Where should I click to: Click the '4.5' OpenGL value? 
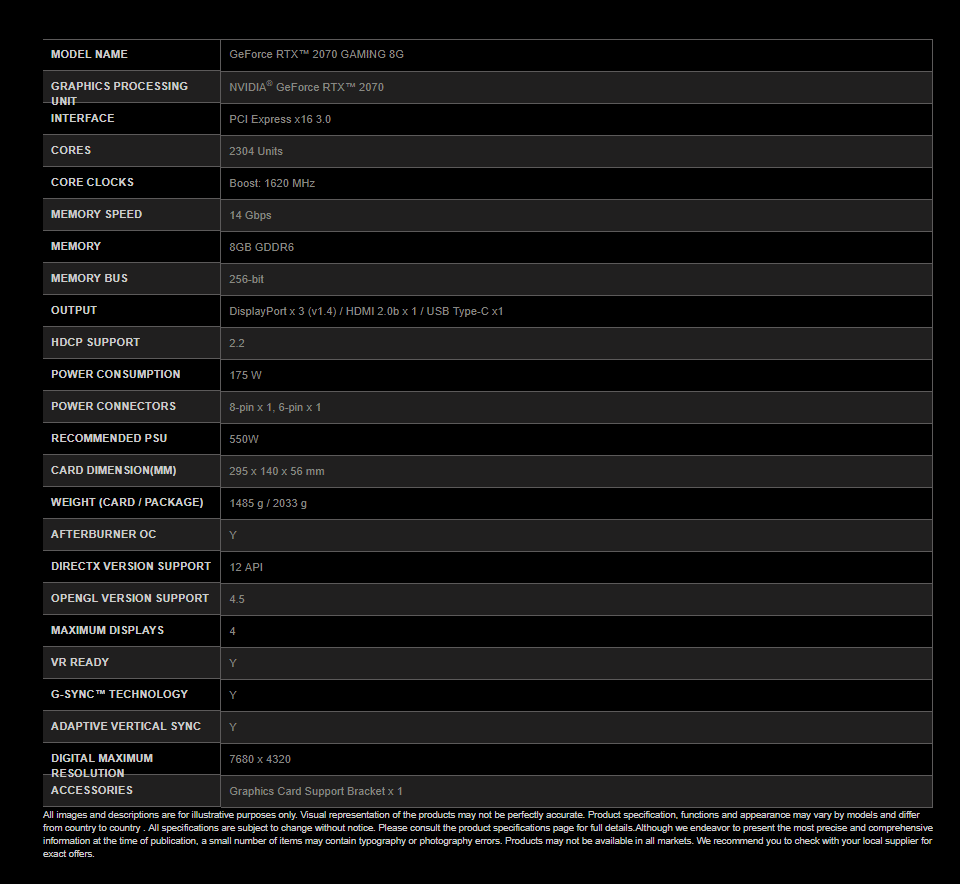point(237,599)
